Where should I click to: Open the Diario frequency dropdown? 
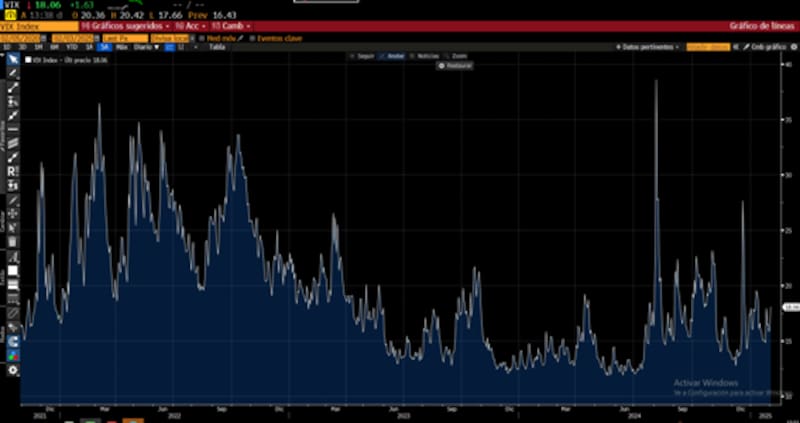point(145,47)
